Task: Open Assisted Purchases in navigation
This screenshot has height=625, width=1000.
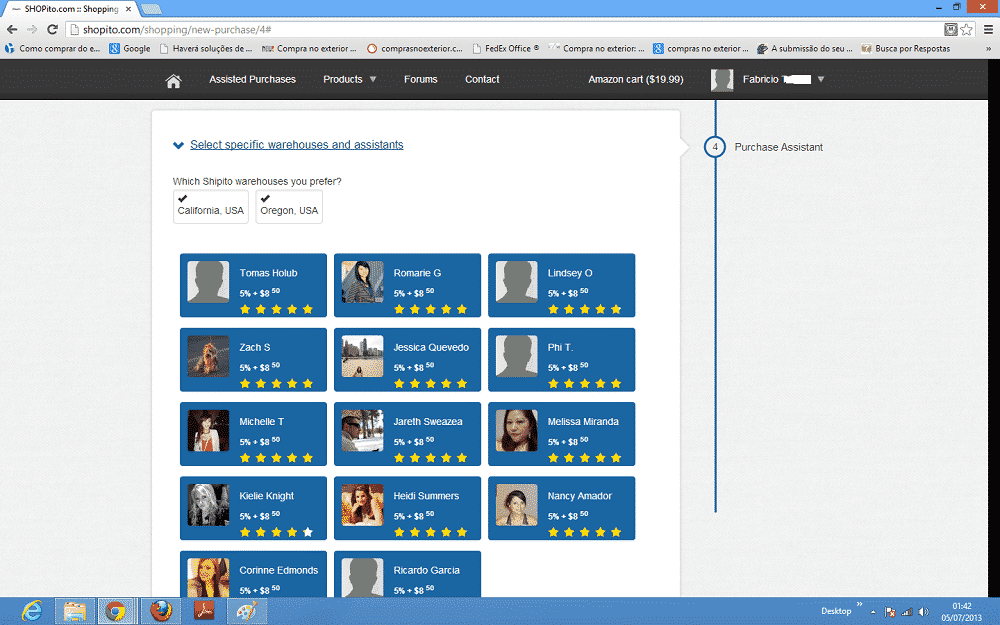Action: click(252, 79)
